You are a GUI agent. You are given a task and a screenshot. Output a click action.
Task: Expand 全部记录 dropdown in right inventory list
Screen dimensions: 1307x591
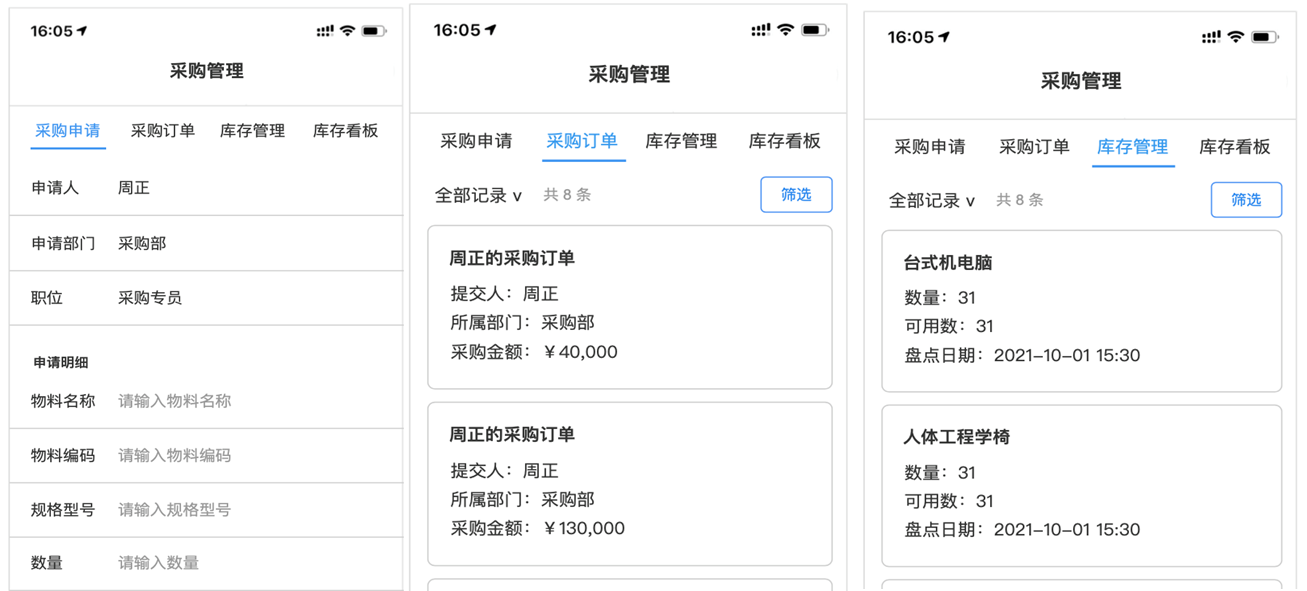tap(932, 201)
